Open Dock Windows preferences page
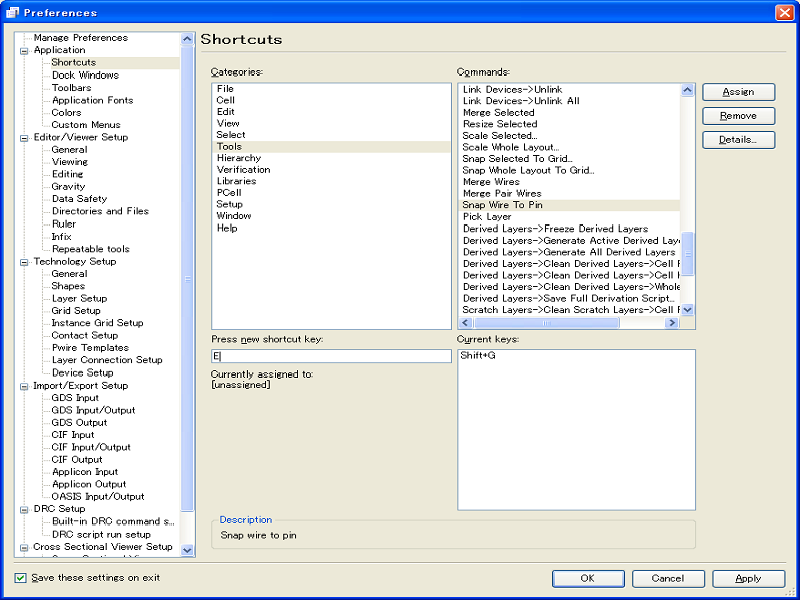The width and height of the screenshot is (800, 600). [85, 75]
